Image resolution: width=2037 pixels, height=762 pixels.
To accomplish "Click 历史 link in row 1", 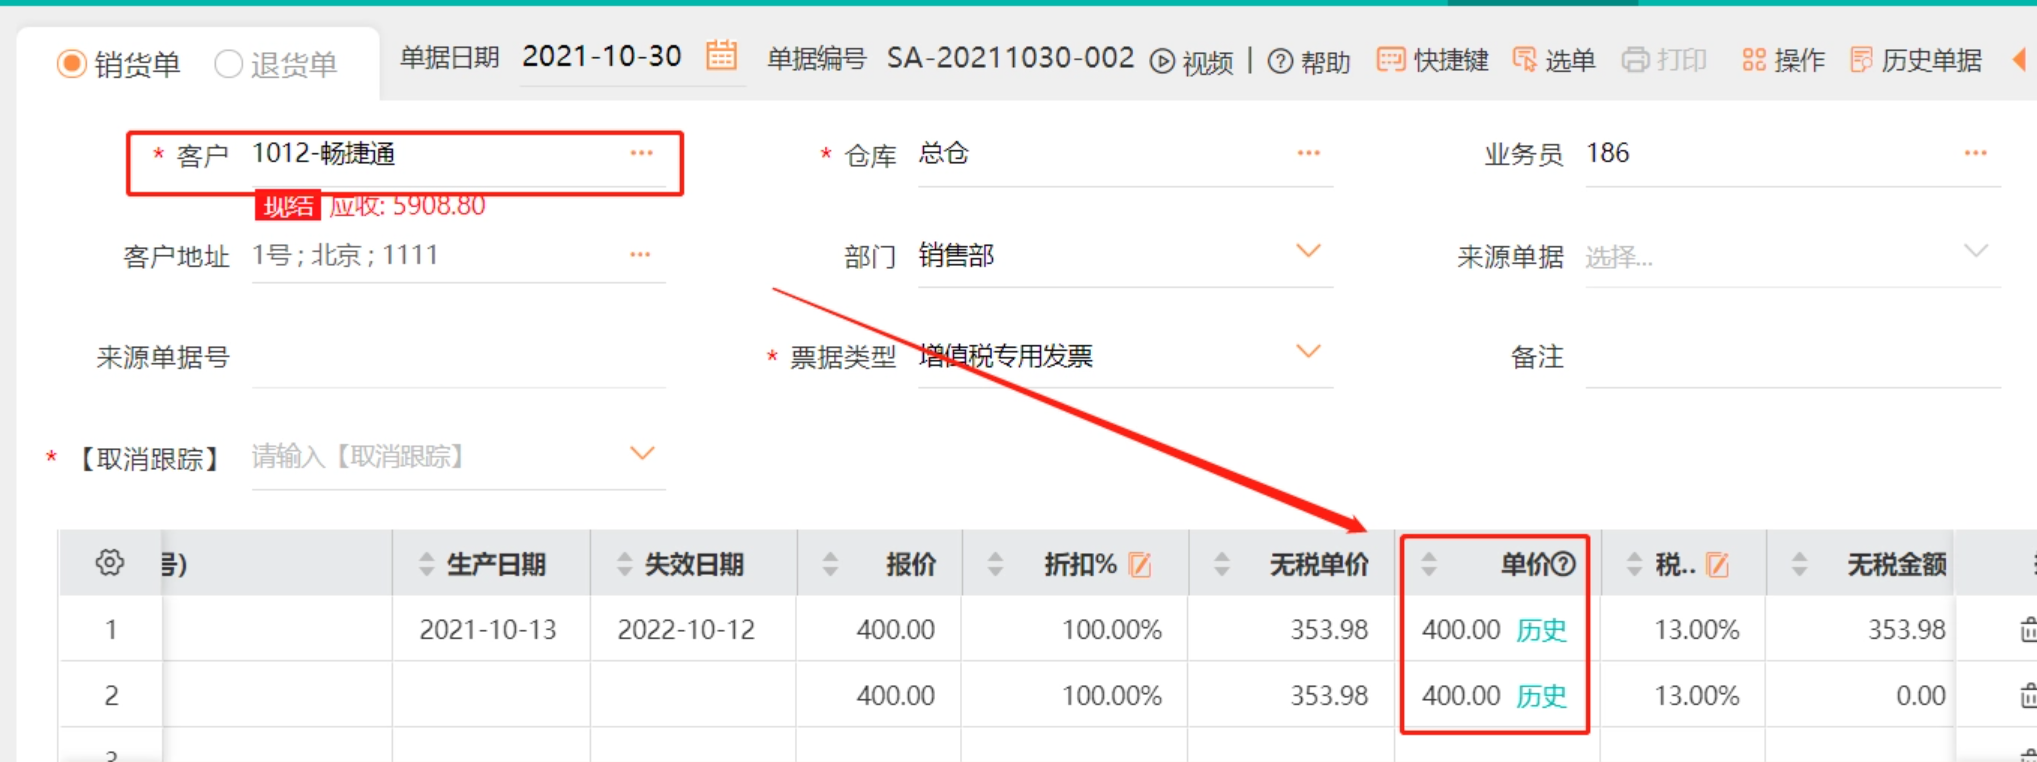I will tap(1541, 630).
